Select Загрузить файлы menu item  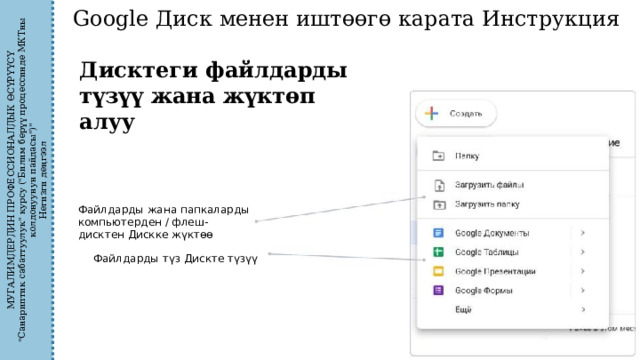pos(513,185)
